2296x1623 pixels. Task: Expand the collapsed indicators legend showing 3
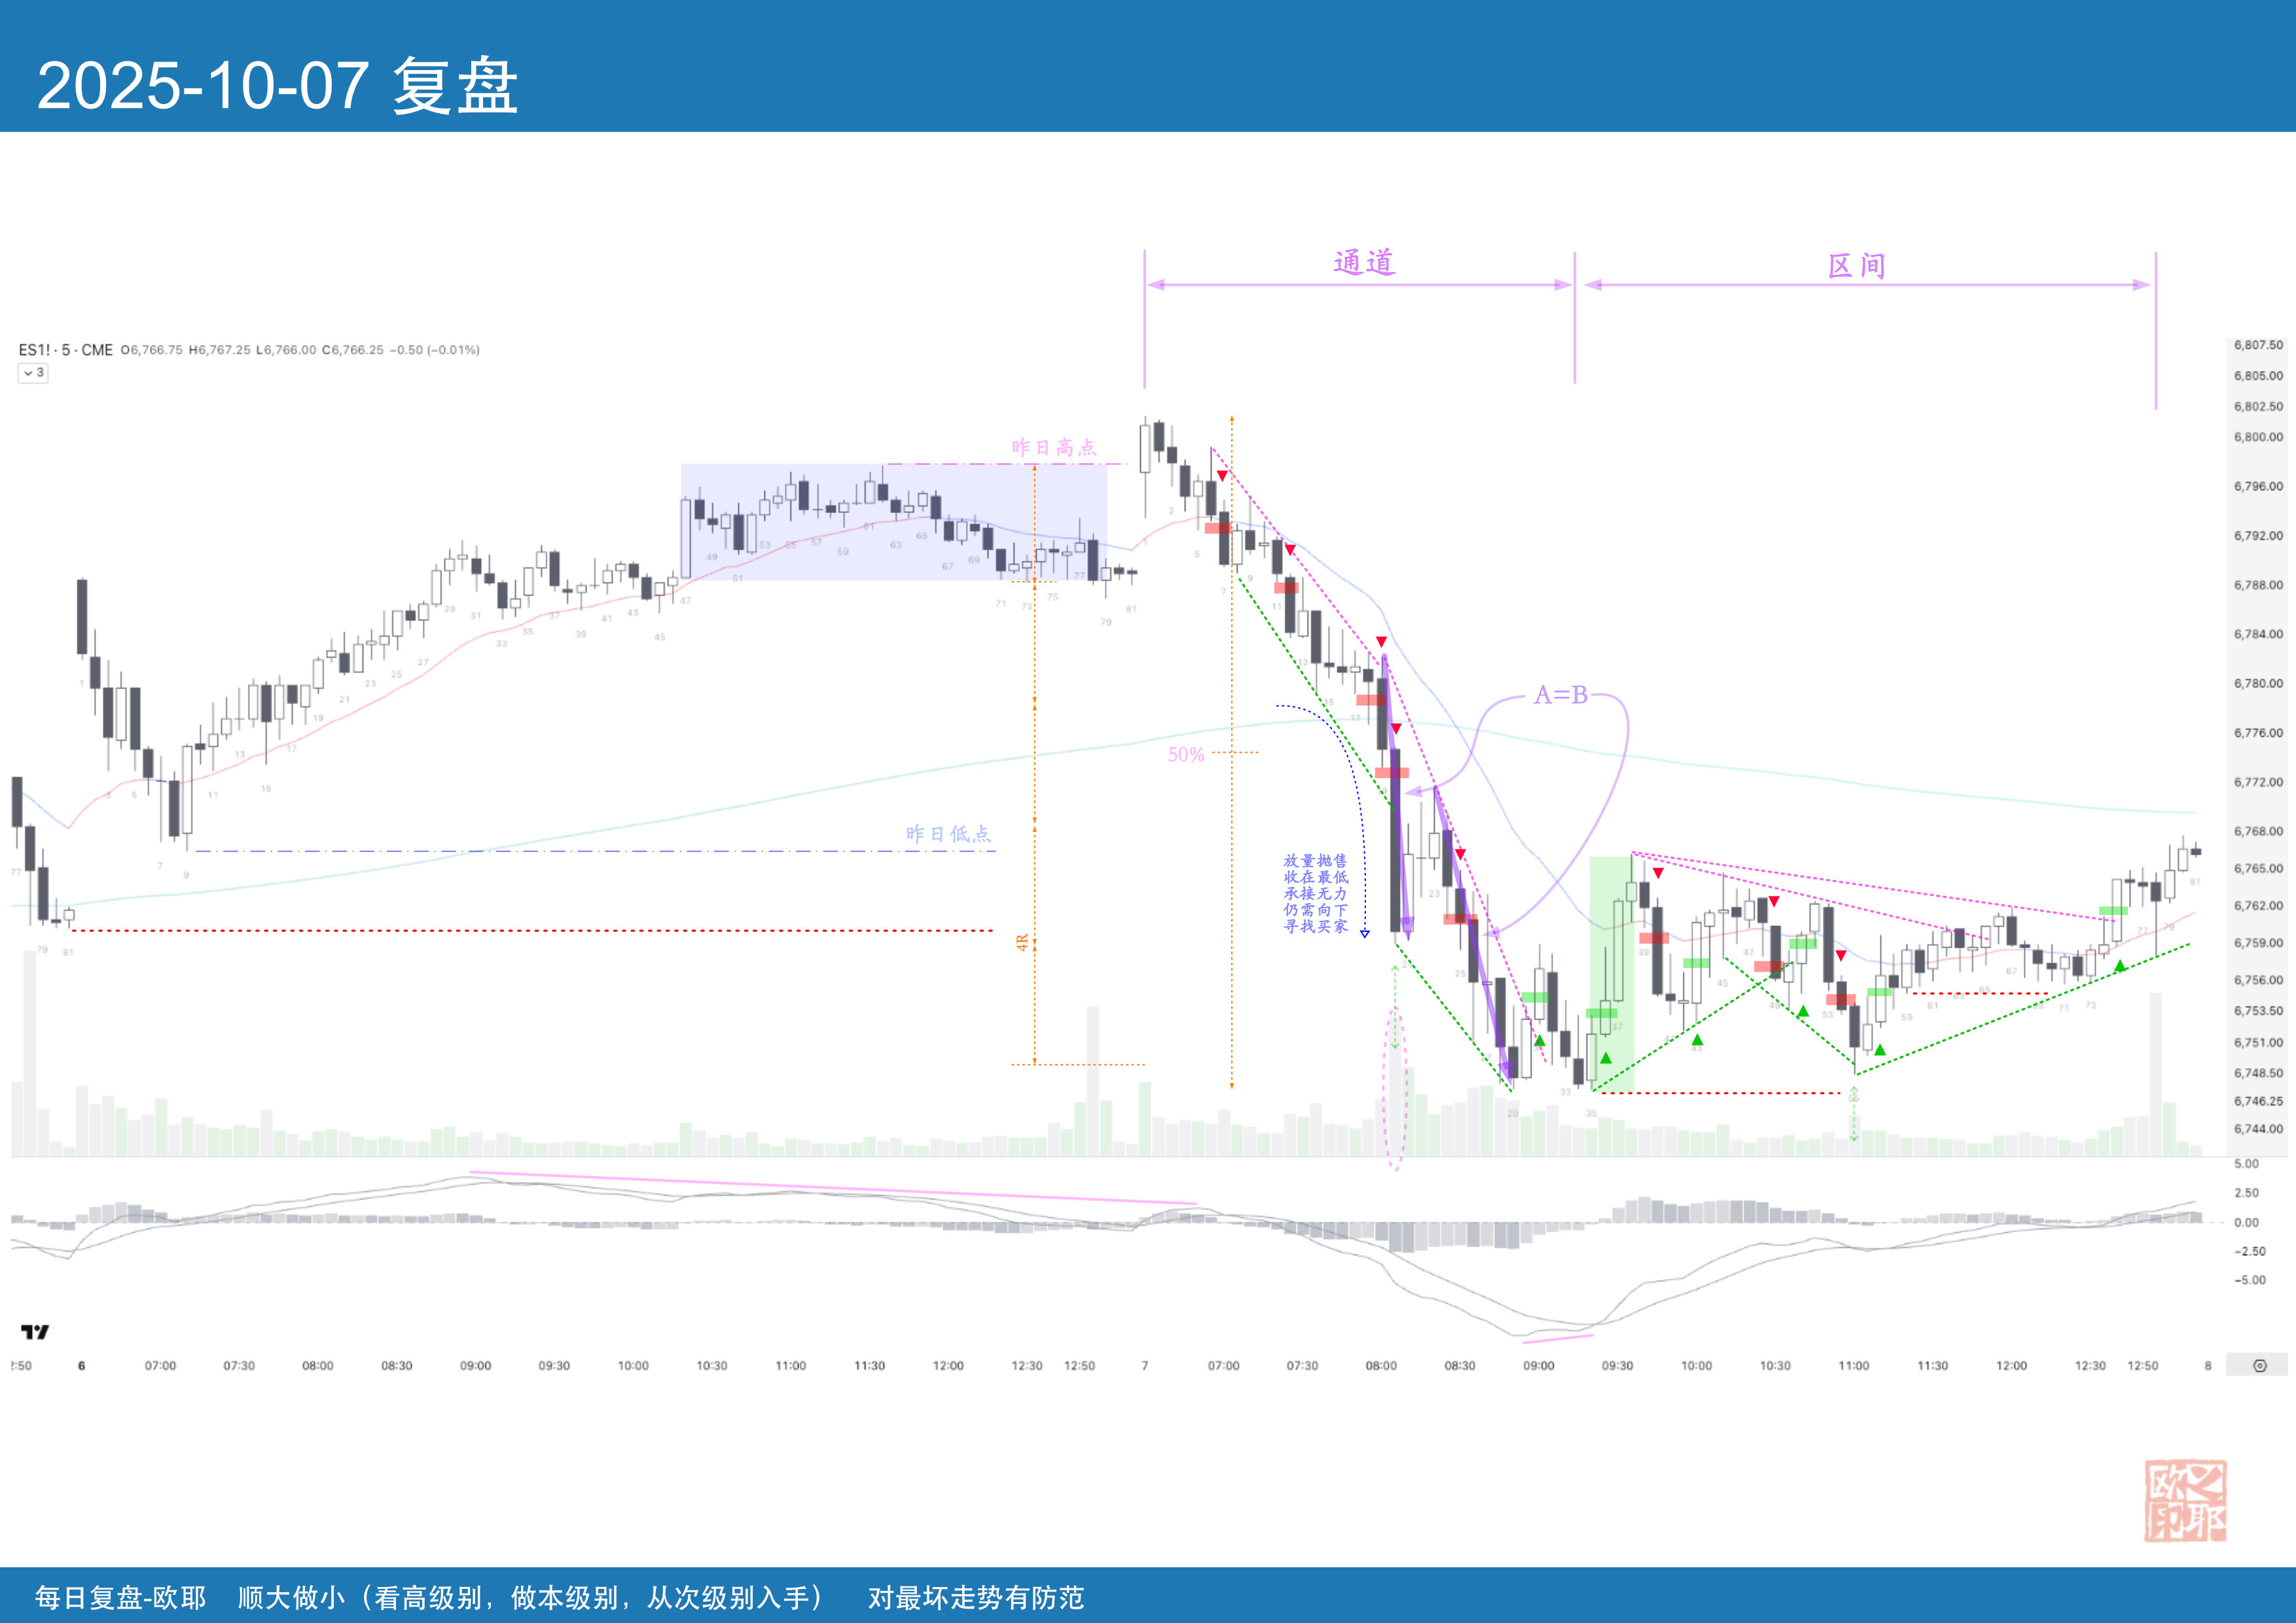[33, 373]
